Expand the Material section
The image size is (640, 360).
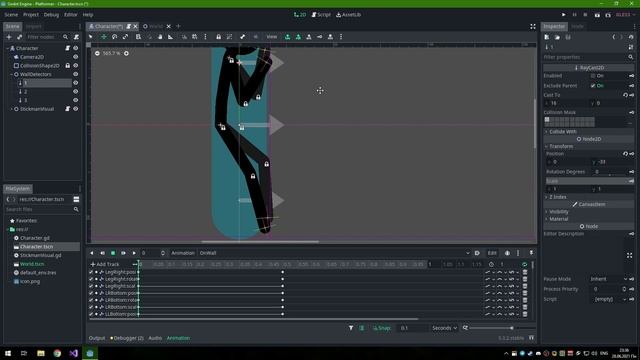(x=547, y=219)
